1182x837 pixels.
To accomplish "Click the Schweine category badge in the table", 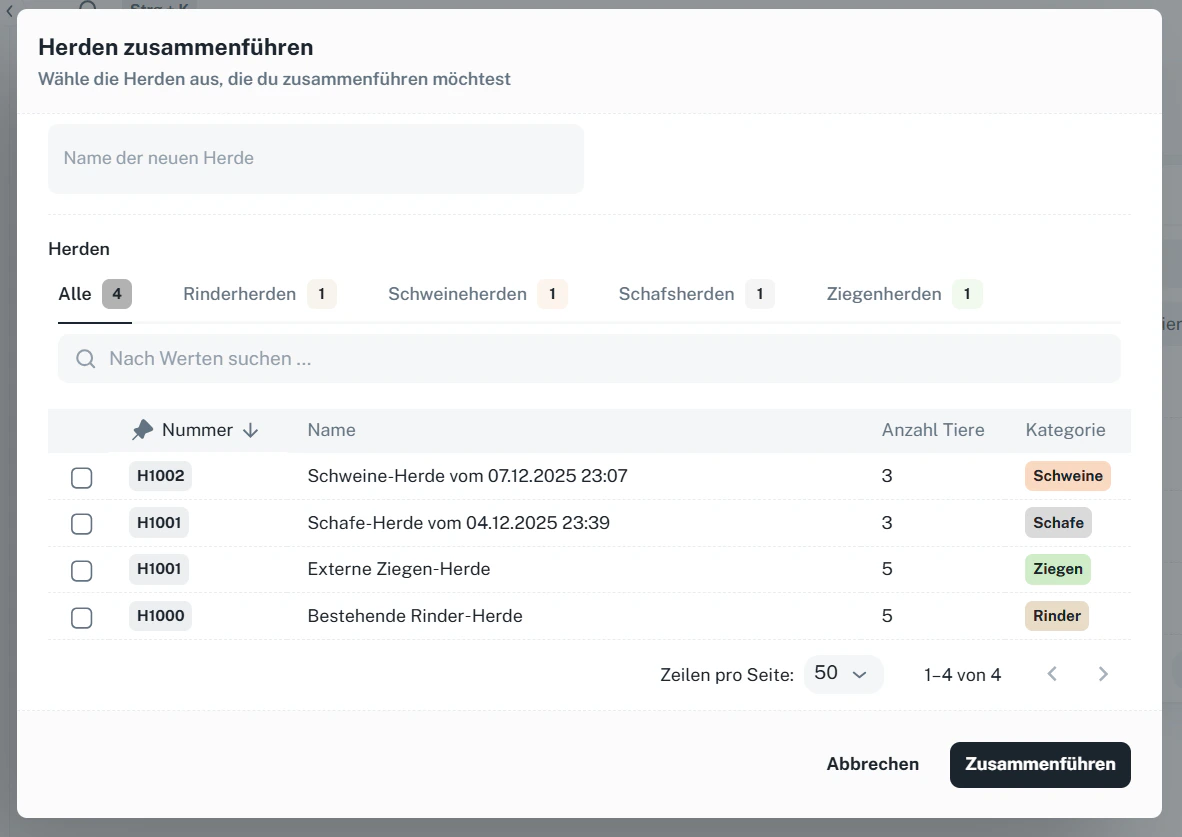I will [1067, 477].
